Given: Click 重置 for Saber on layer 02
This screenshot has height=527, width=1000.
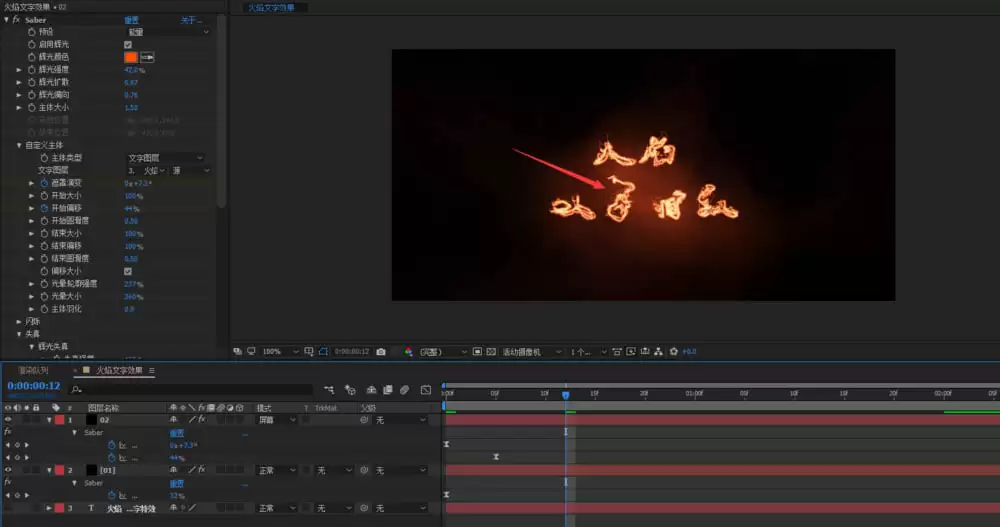Looking at the screenshot, I should 177,433.
